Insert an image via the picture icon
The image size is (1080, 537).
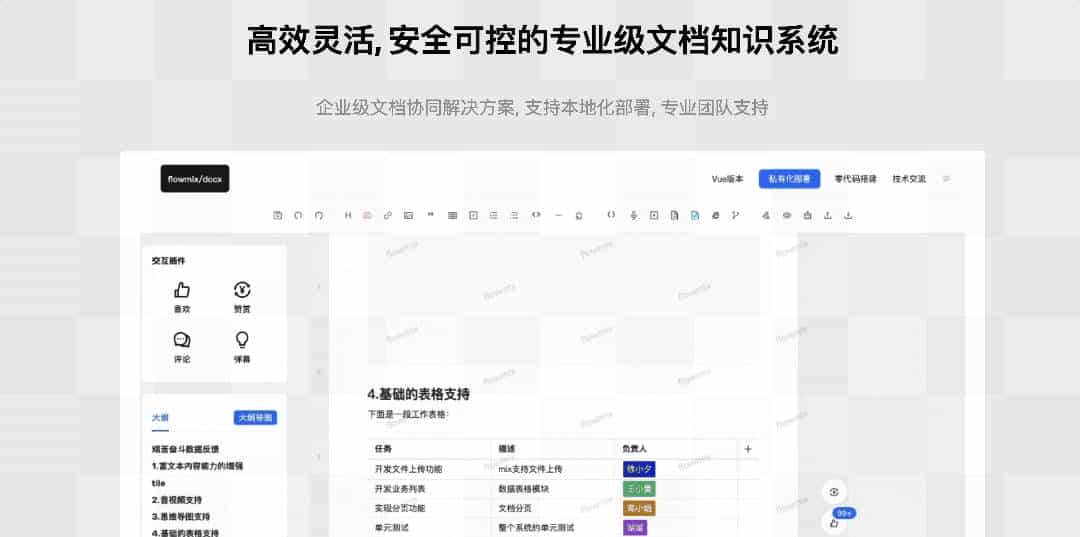pyautogui.click(x=408, y=215)
